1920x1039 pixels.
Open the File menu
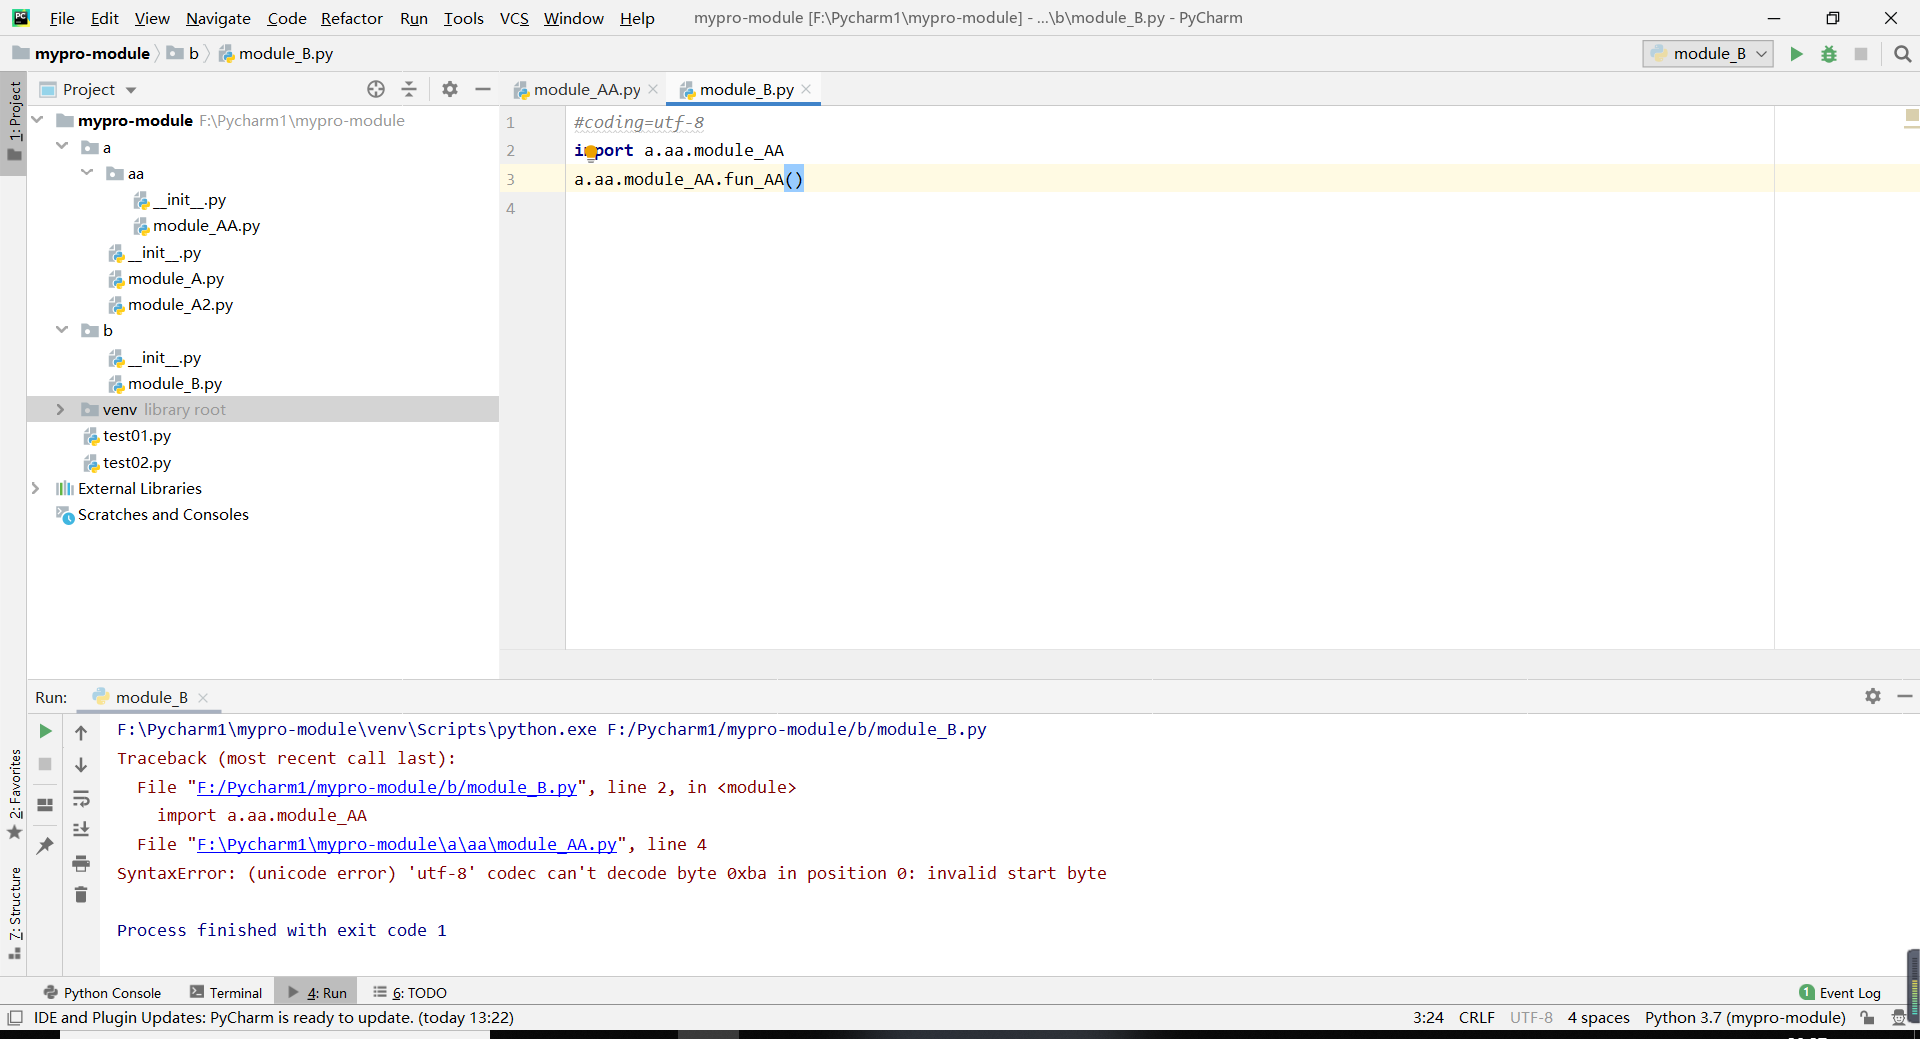(x=62, y=18)
